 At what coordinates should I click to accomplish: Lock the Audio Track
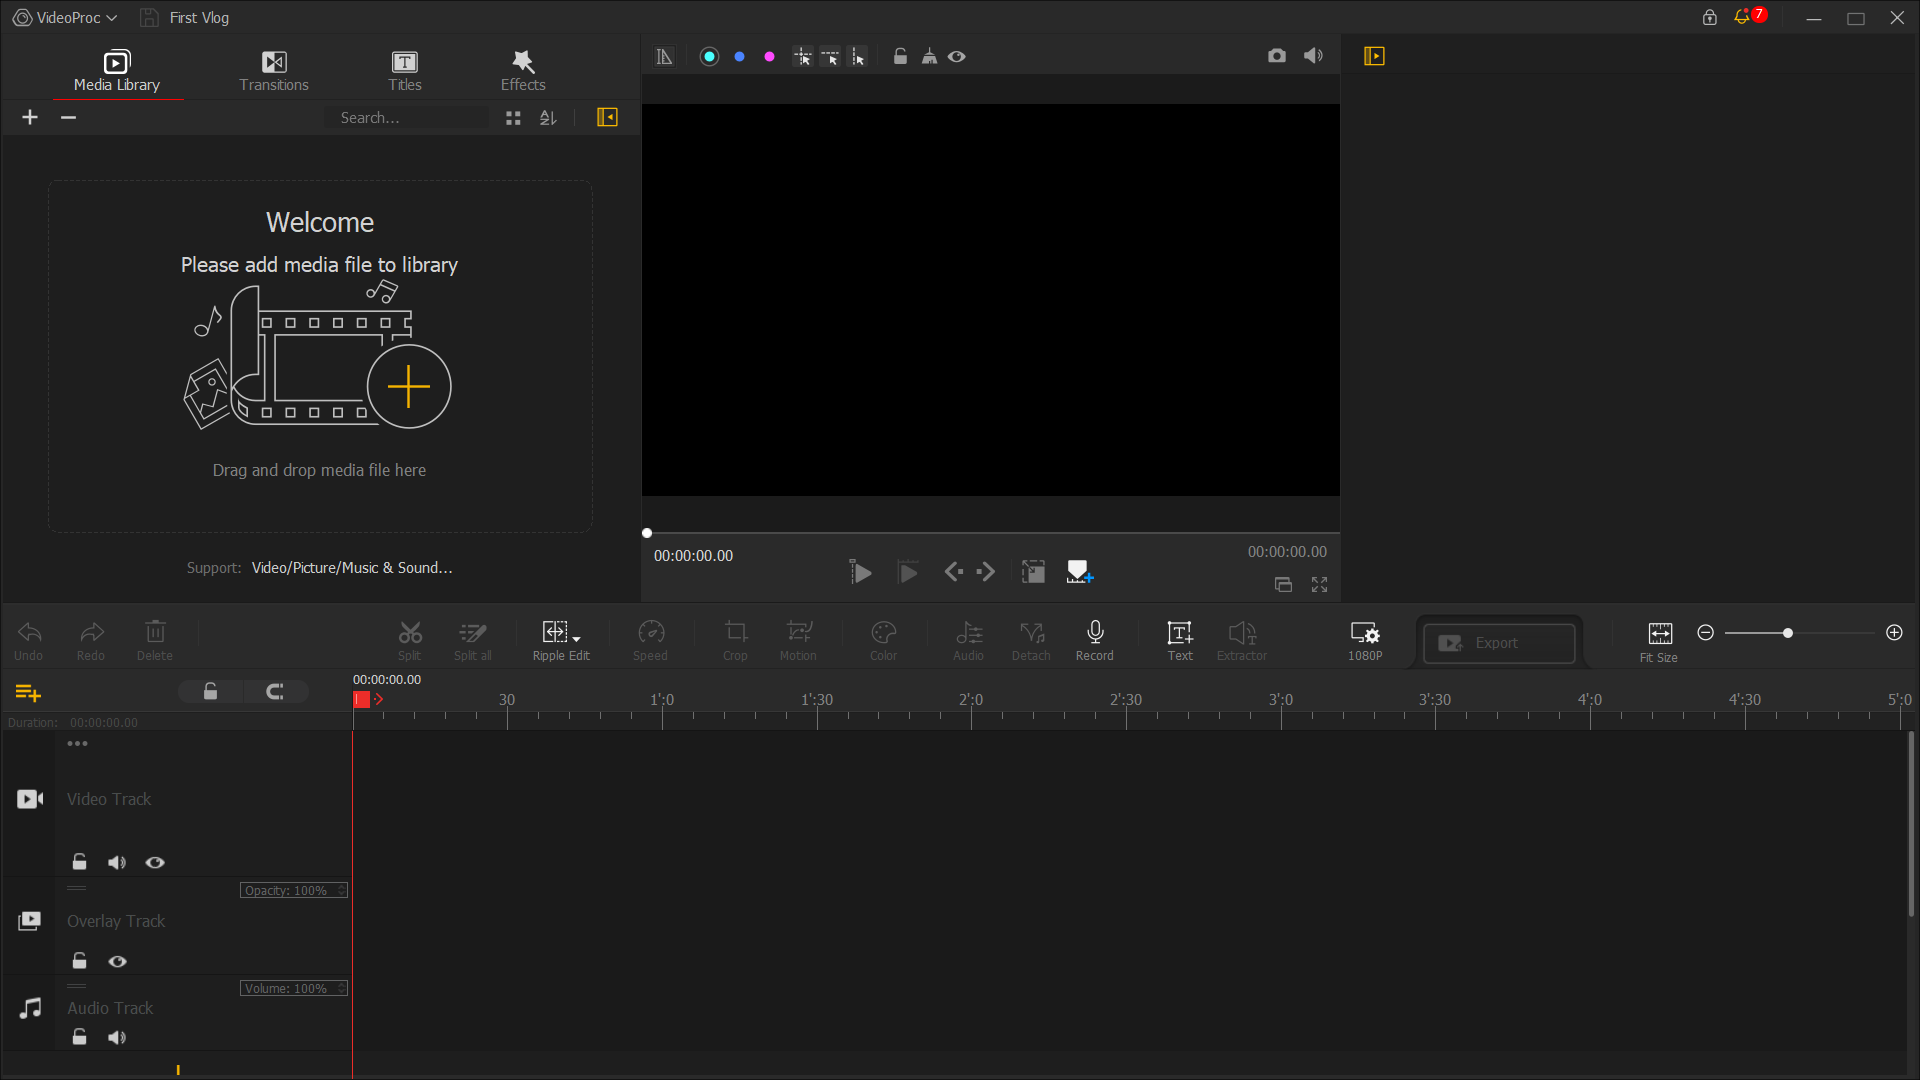(x=79, y=1037)
